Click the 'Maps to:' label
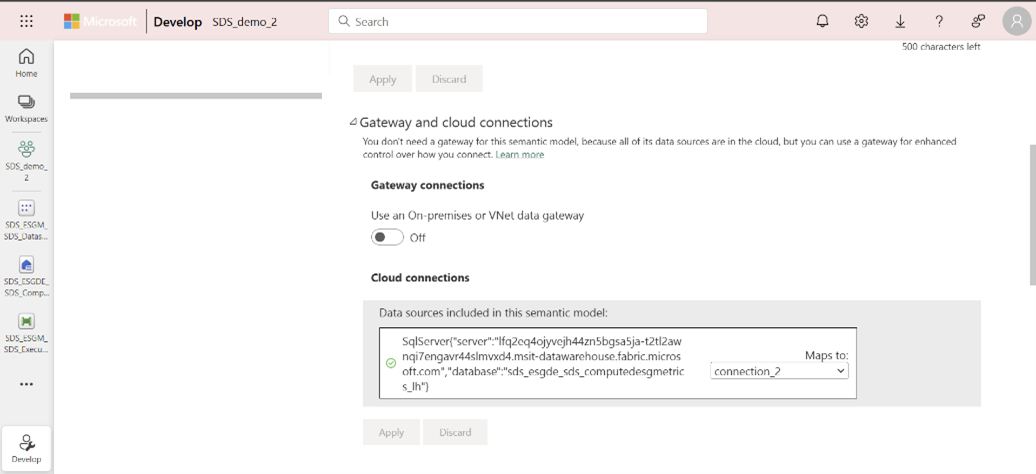This screenshot has height=474, width=1036. [826, 356]
